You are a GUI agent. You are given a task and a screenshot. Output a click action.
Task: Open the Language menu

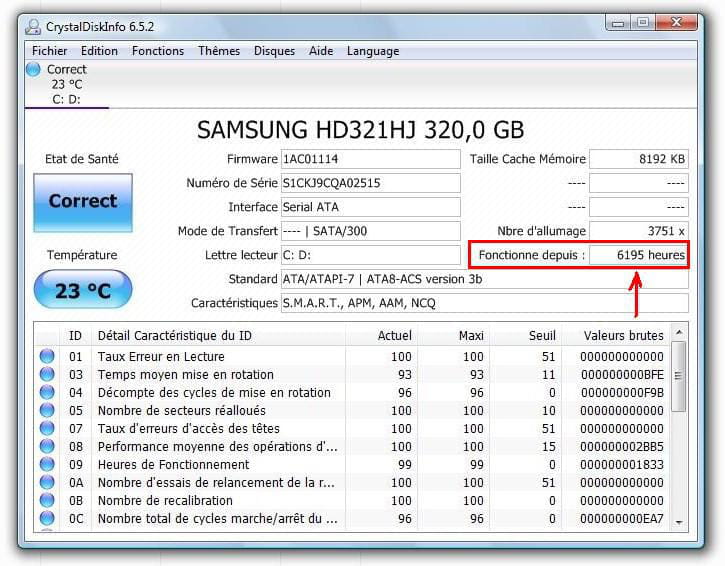[x=373, y=51]
